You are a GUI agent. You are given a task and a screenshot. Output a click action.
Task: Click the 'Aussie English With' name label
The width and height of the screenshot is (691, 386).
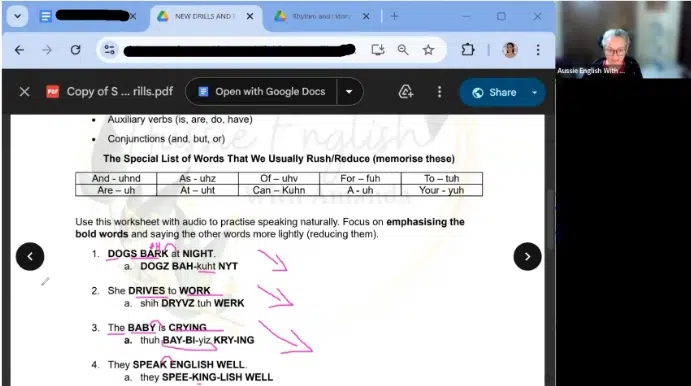591,71
